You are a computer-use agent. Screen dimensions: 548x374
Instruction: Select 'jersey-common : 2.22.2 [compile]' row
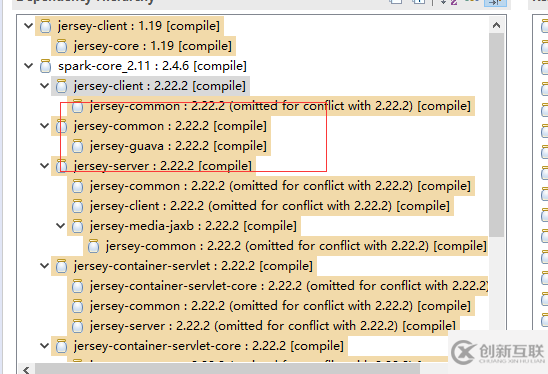point(161,126)
